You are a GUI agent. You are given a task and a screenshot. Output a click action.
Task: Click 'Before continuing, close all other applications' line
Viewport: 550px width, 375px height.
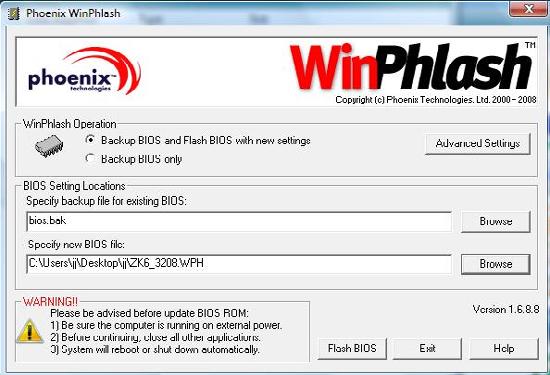155,337
